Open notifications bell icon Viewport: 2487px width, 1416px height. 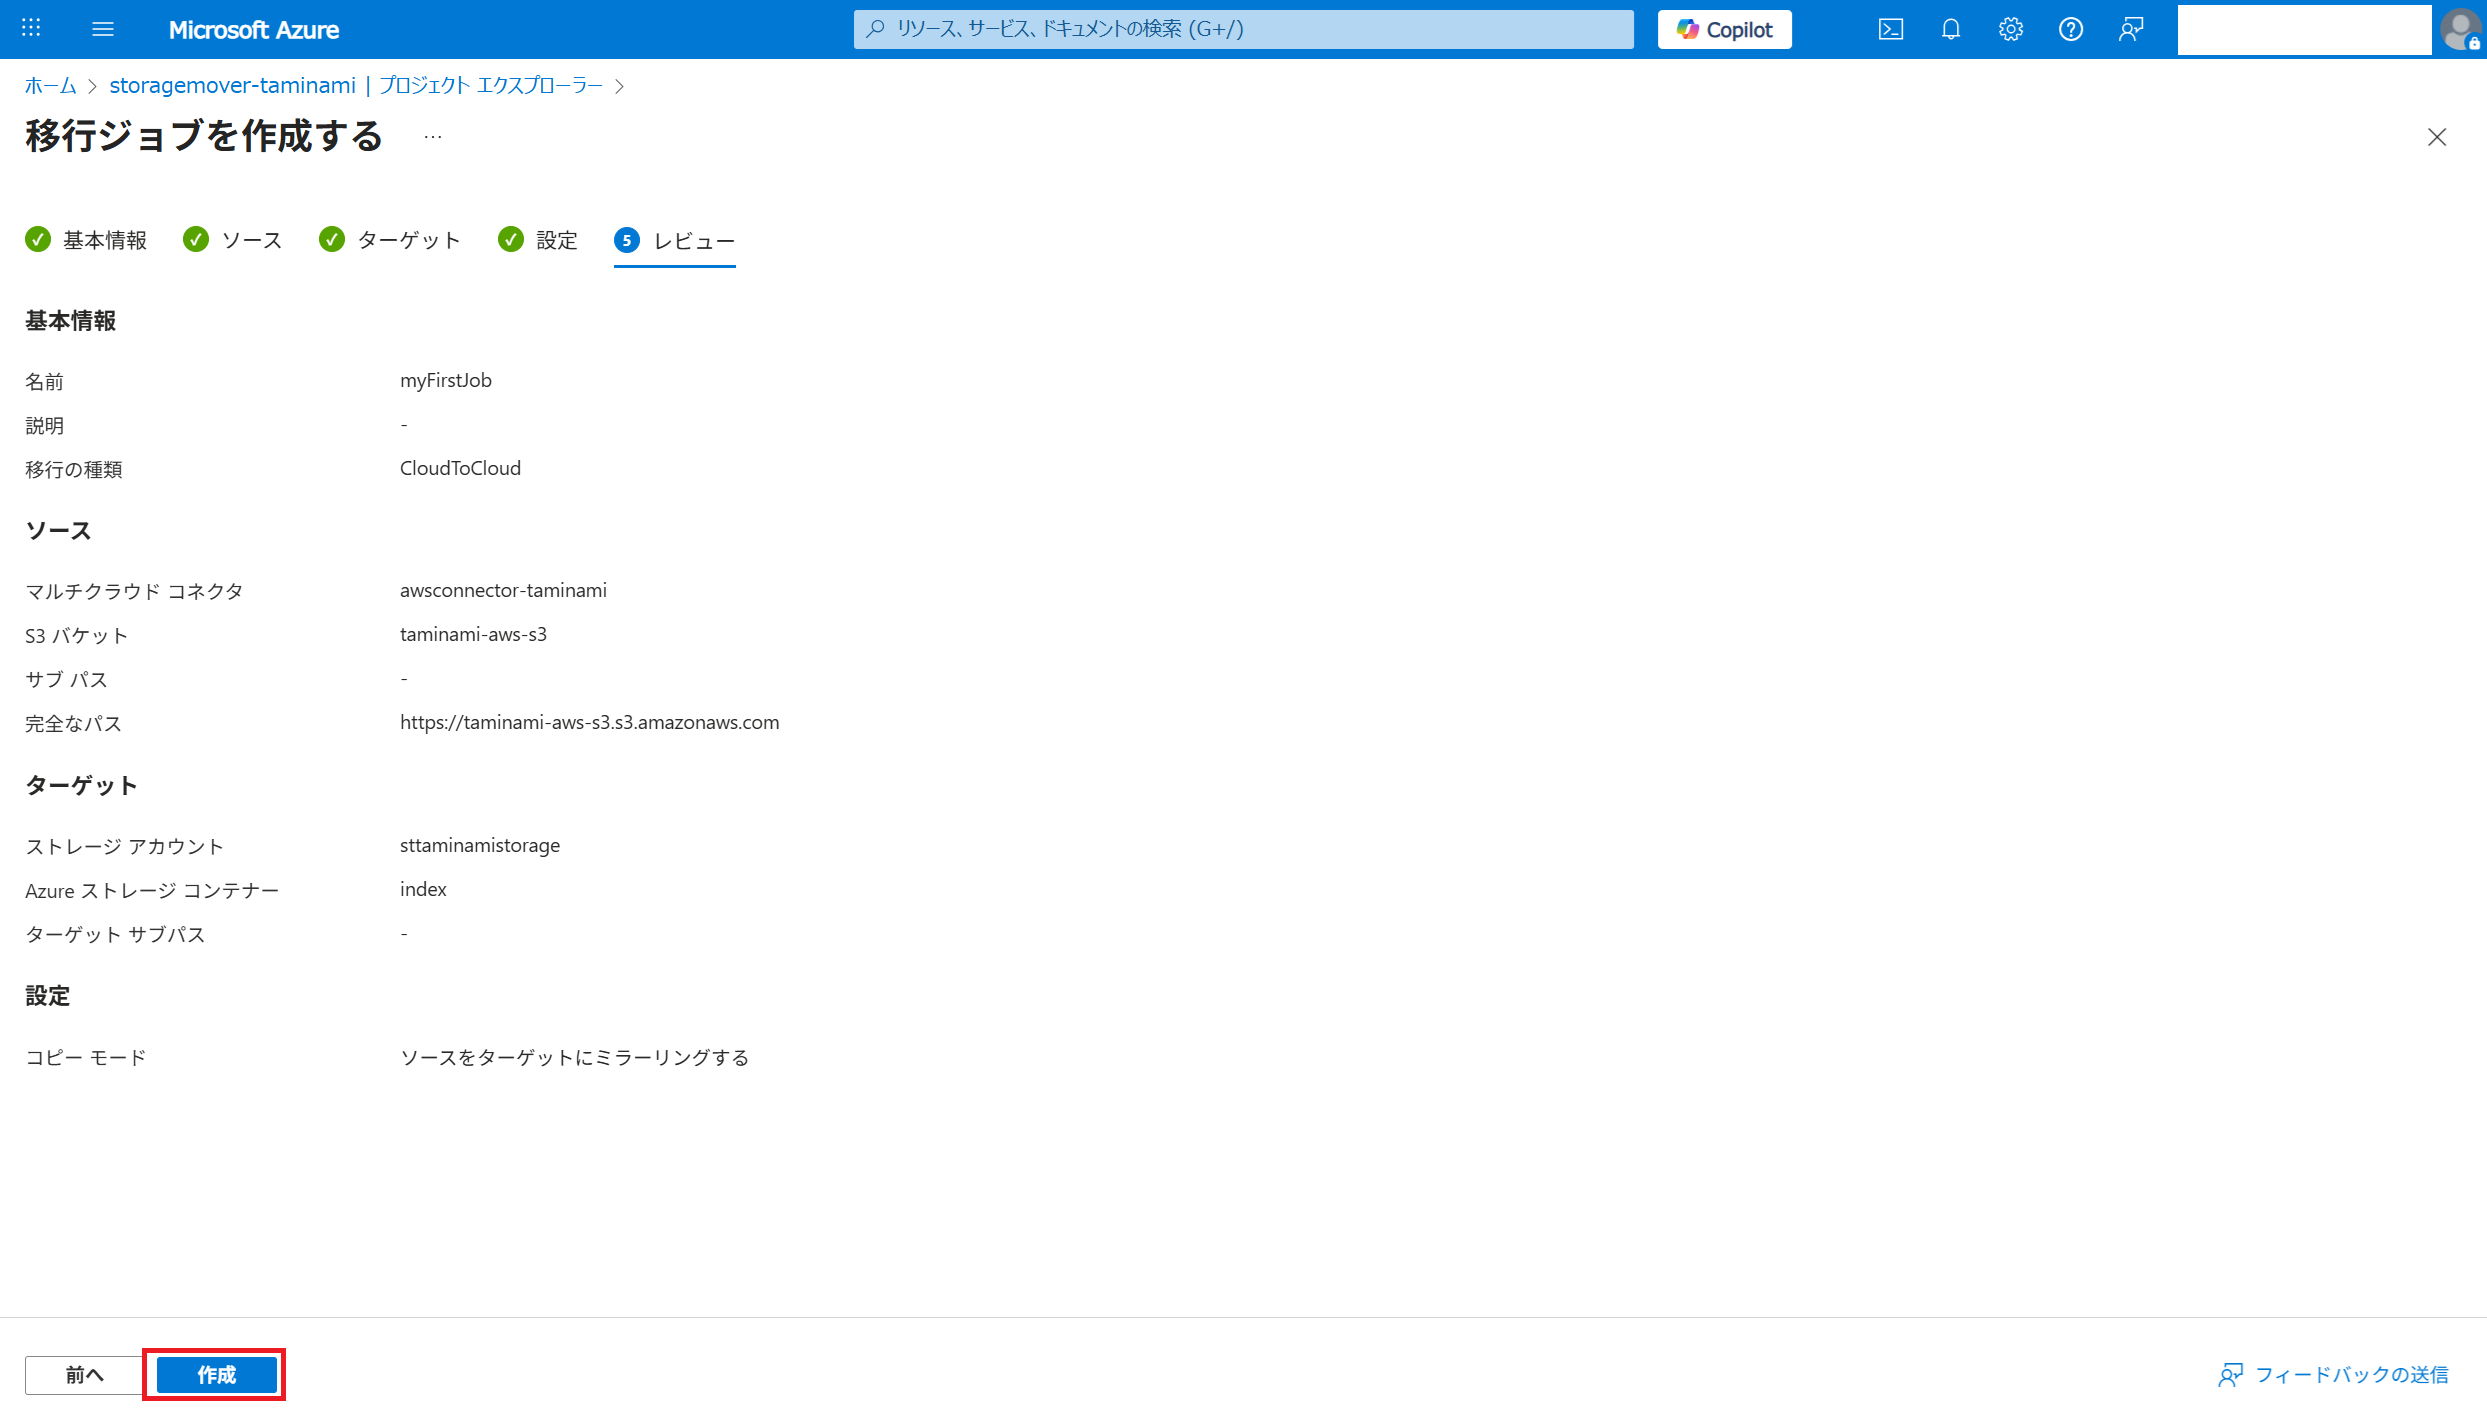coord(1951,29)
